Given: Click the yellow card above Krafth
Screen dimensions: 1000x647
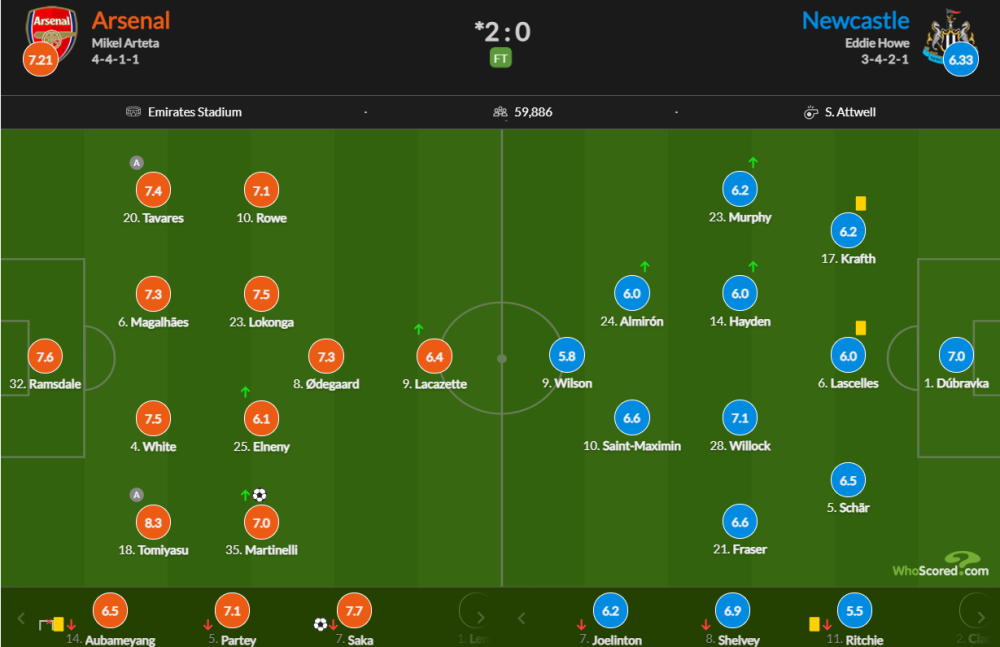Looking at the screenshot, I should click(860, 204).
